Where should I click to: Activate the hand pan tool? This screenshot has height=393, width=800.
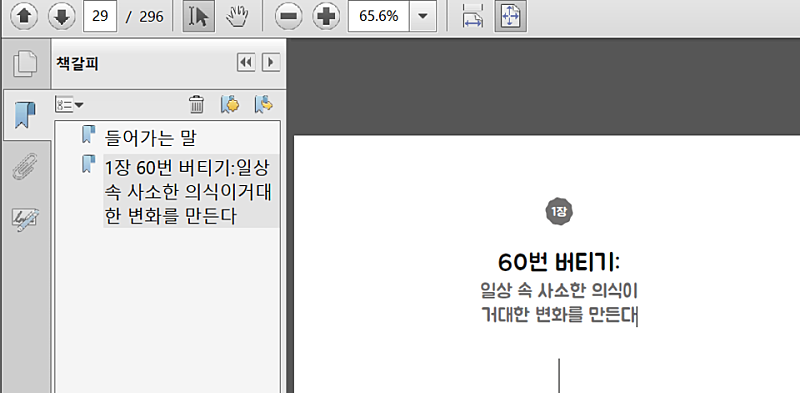[x=237, y=17]
